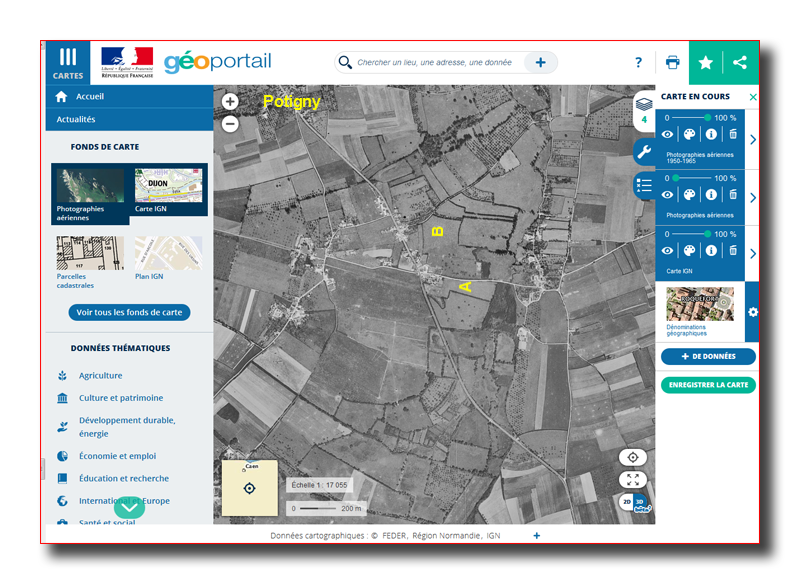Expand the Carte IGN layer chevron
Image resolution: width=800 pixels, height=584 pixels.
tap(752, 253)
